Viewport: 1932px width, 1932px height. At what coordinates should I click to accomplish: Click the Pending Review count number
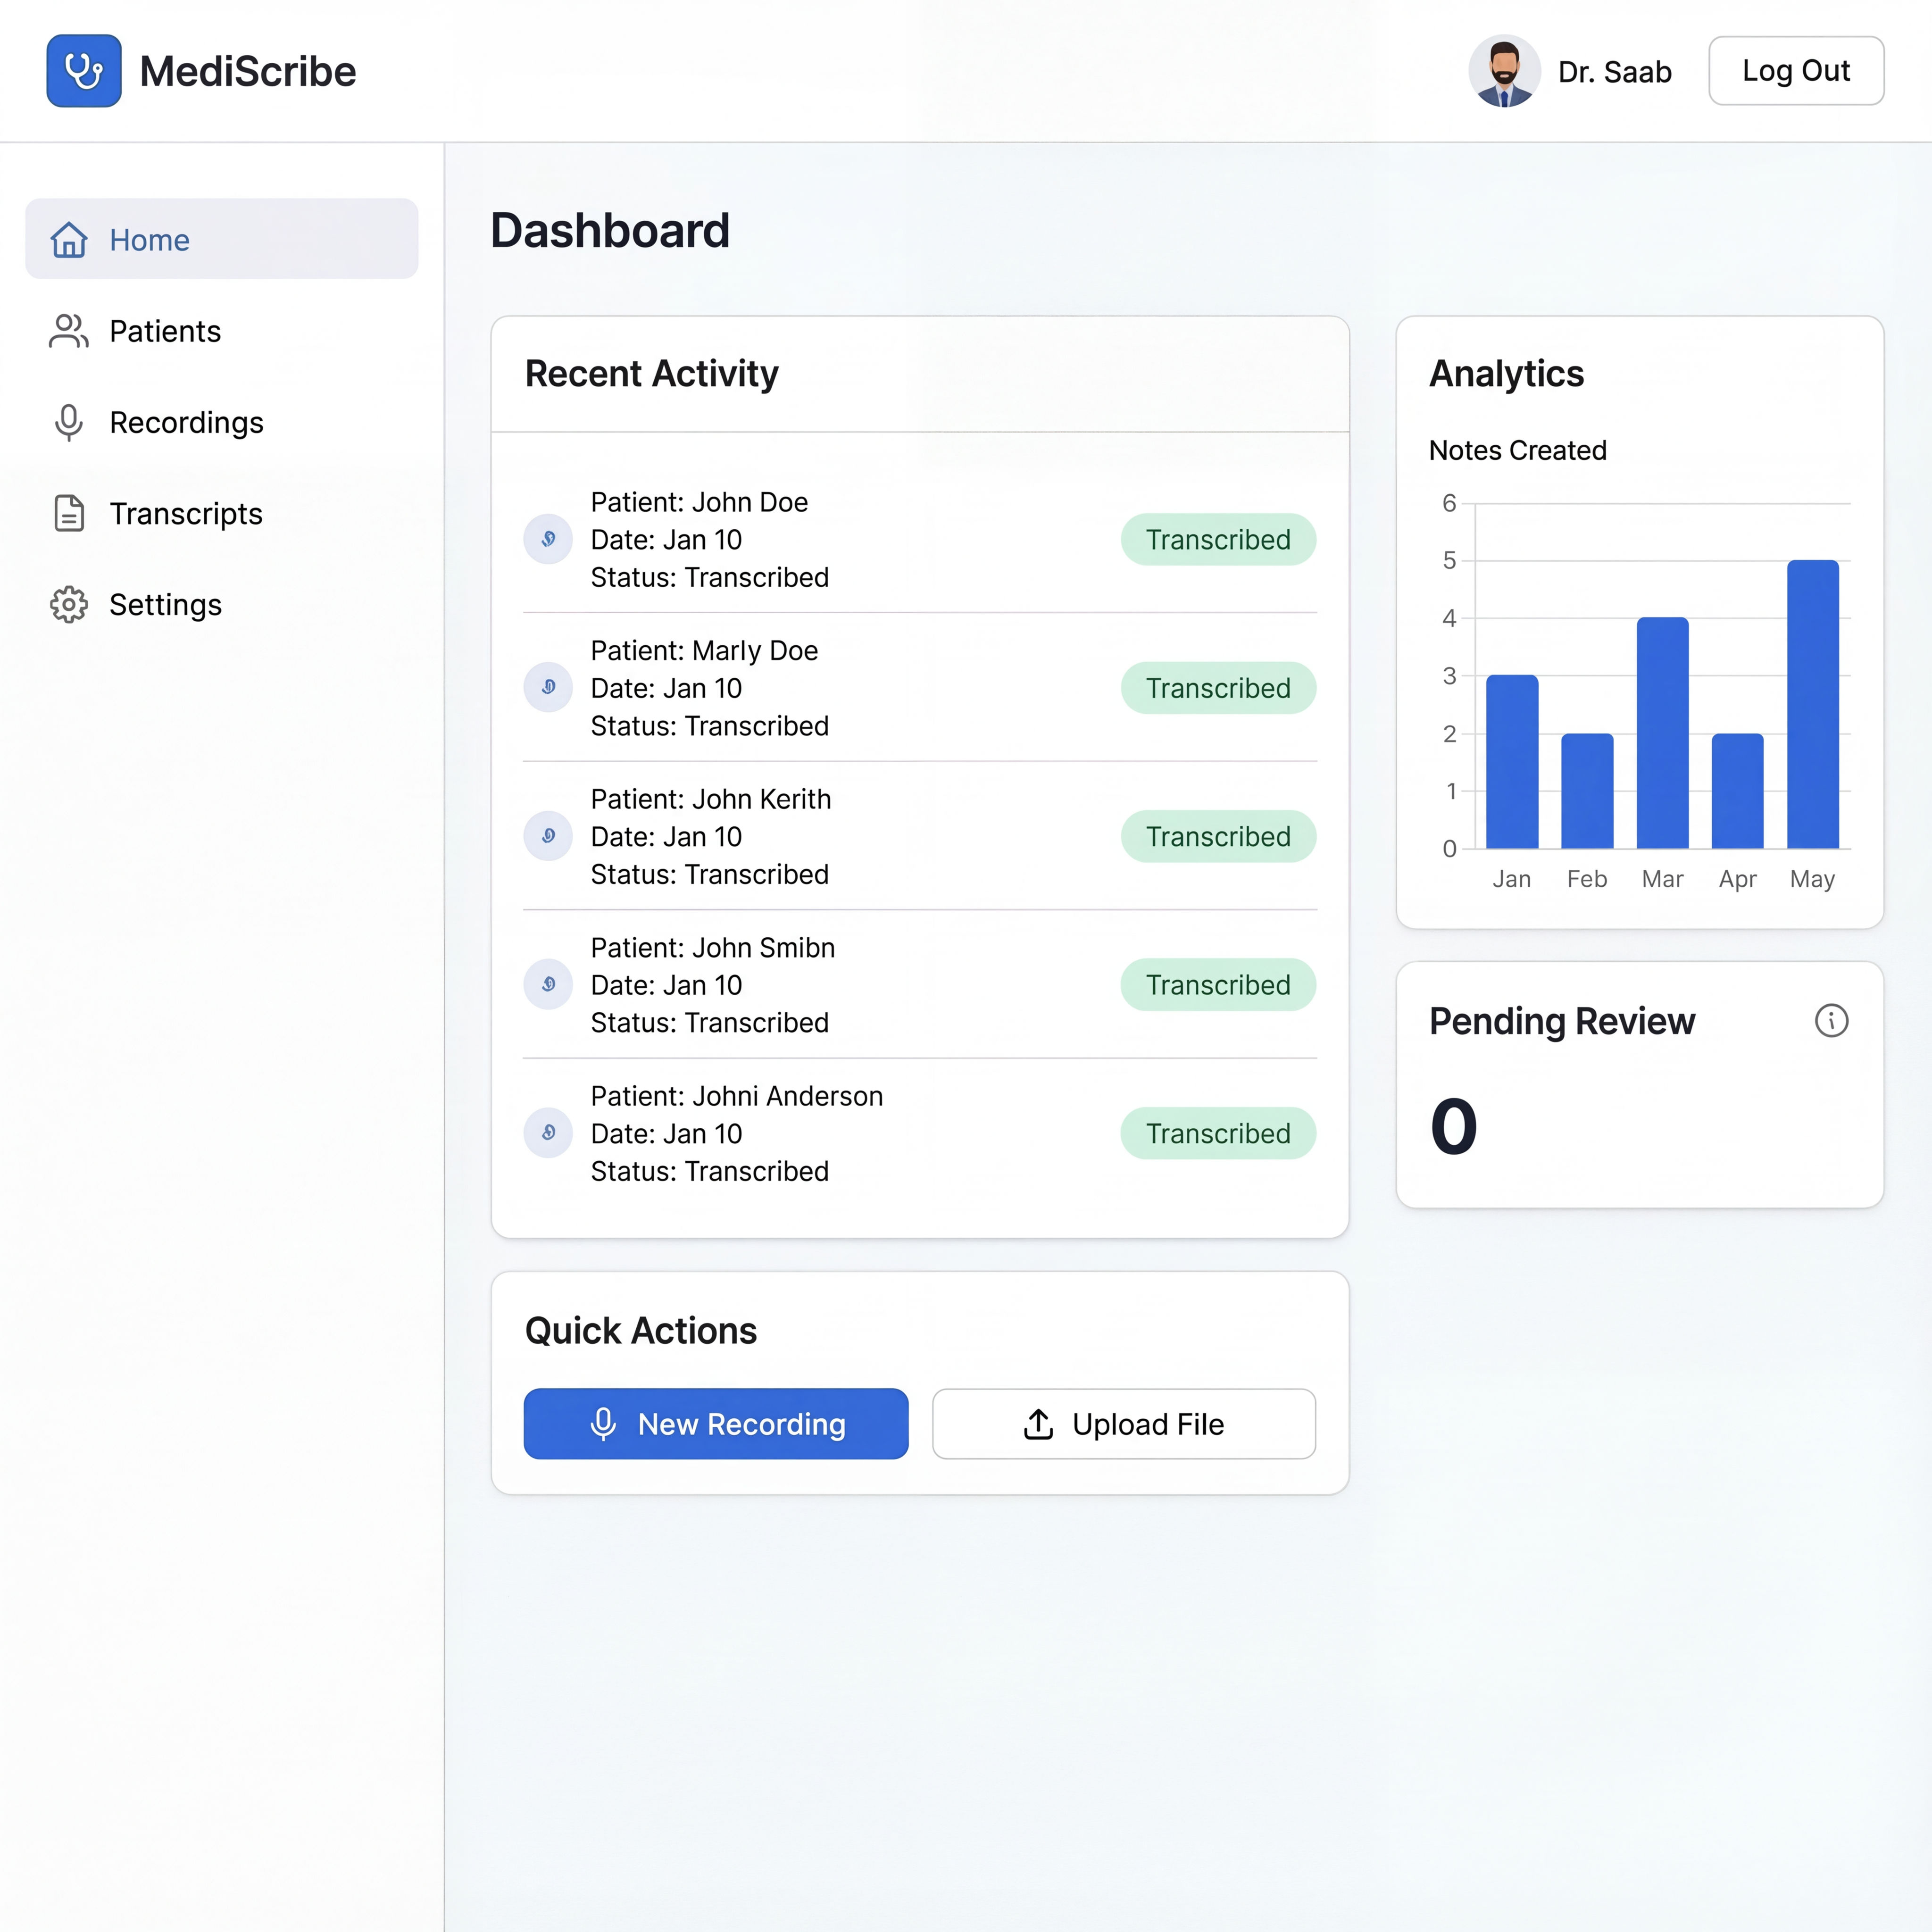[x=1454, y=1127]
